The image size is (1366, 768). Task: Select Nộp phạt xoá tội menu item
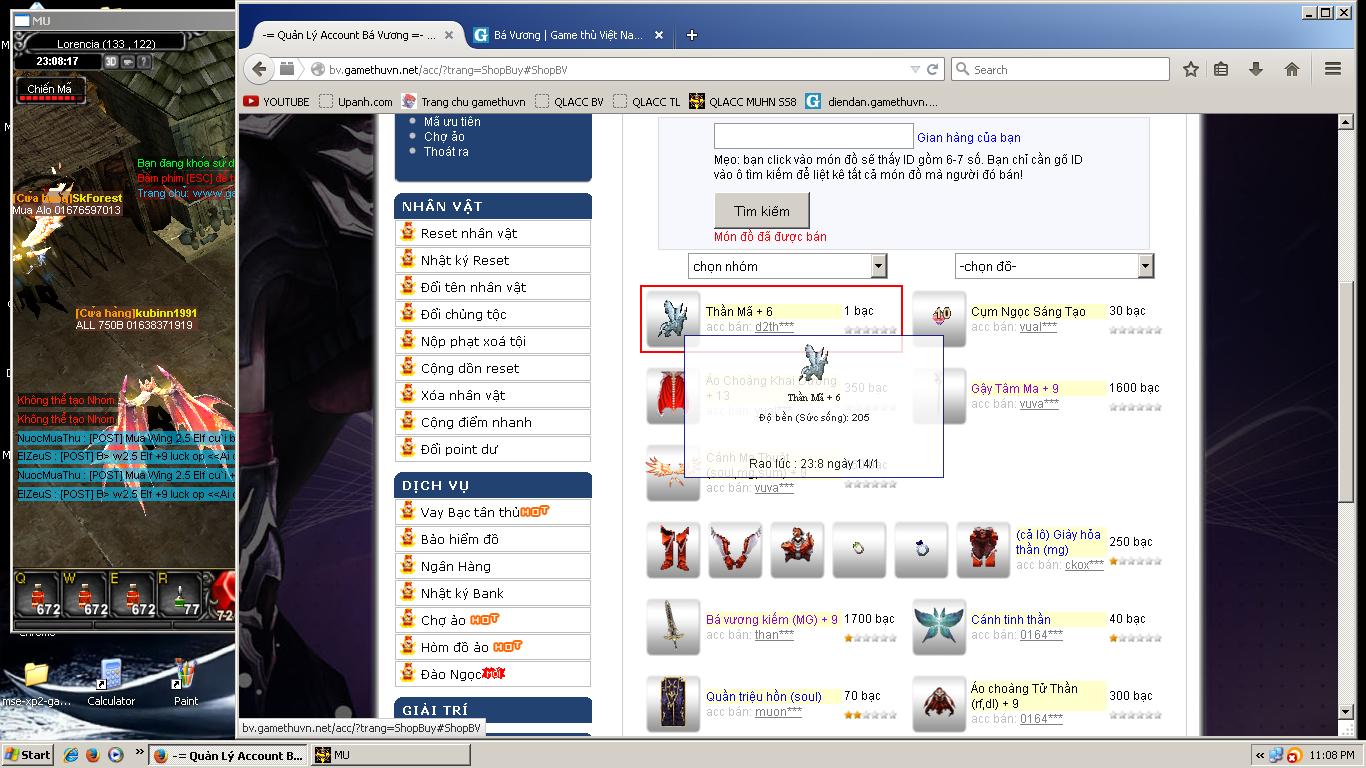tap(493, 341)
